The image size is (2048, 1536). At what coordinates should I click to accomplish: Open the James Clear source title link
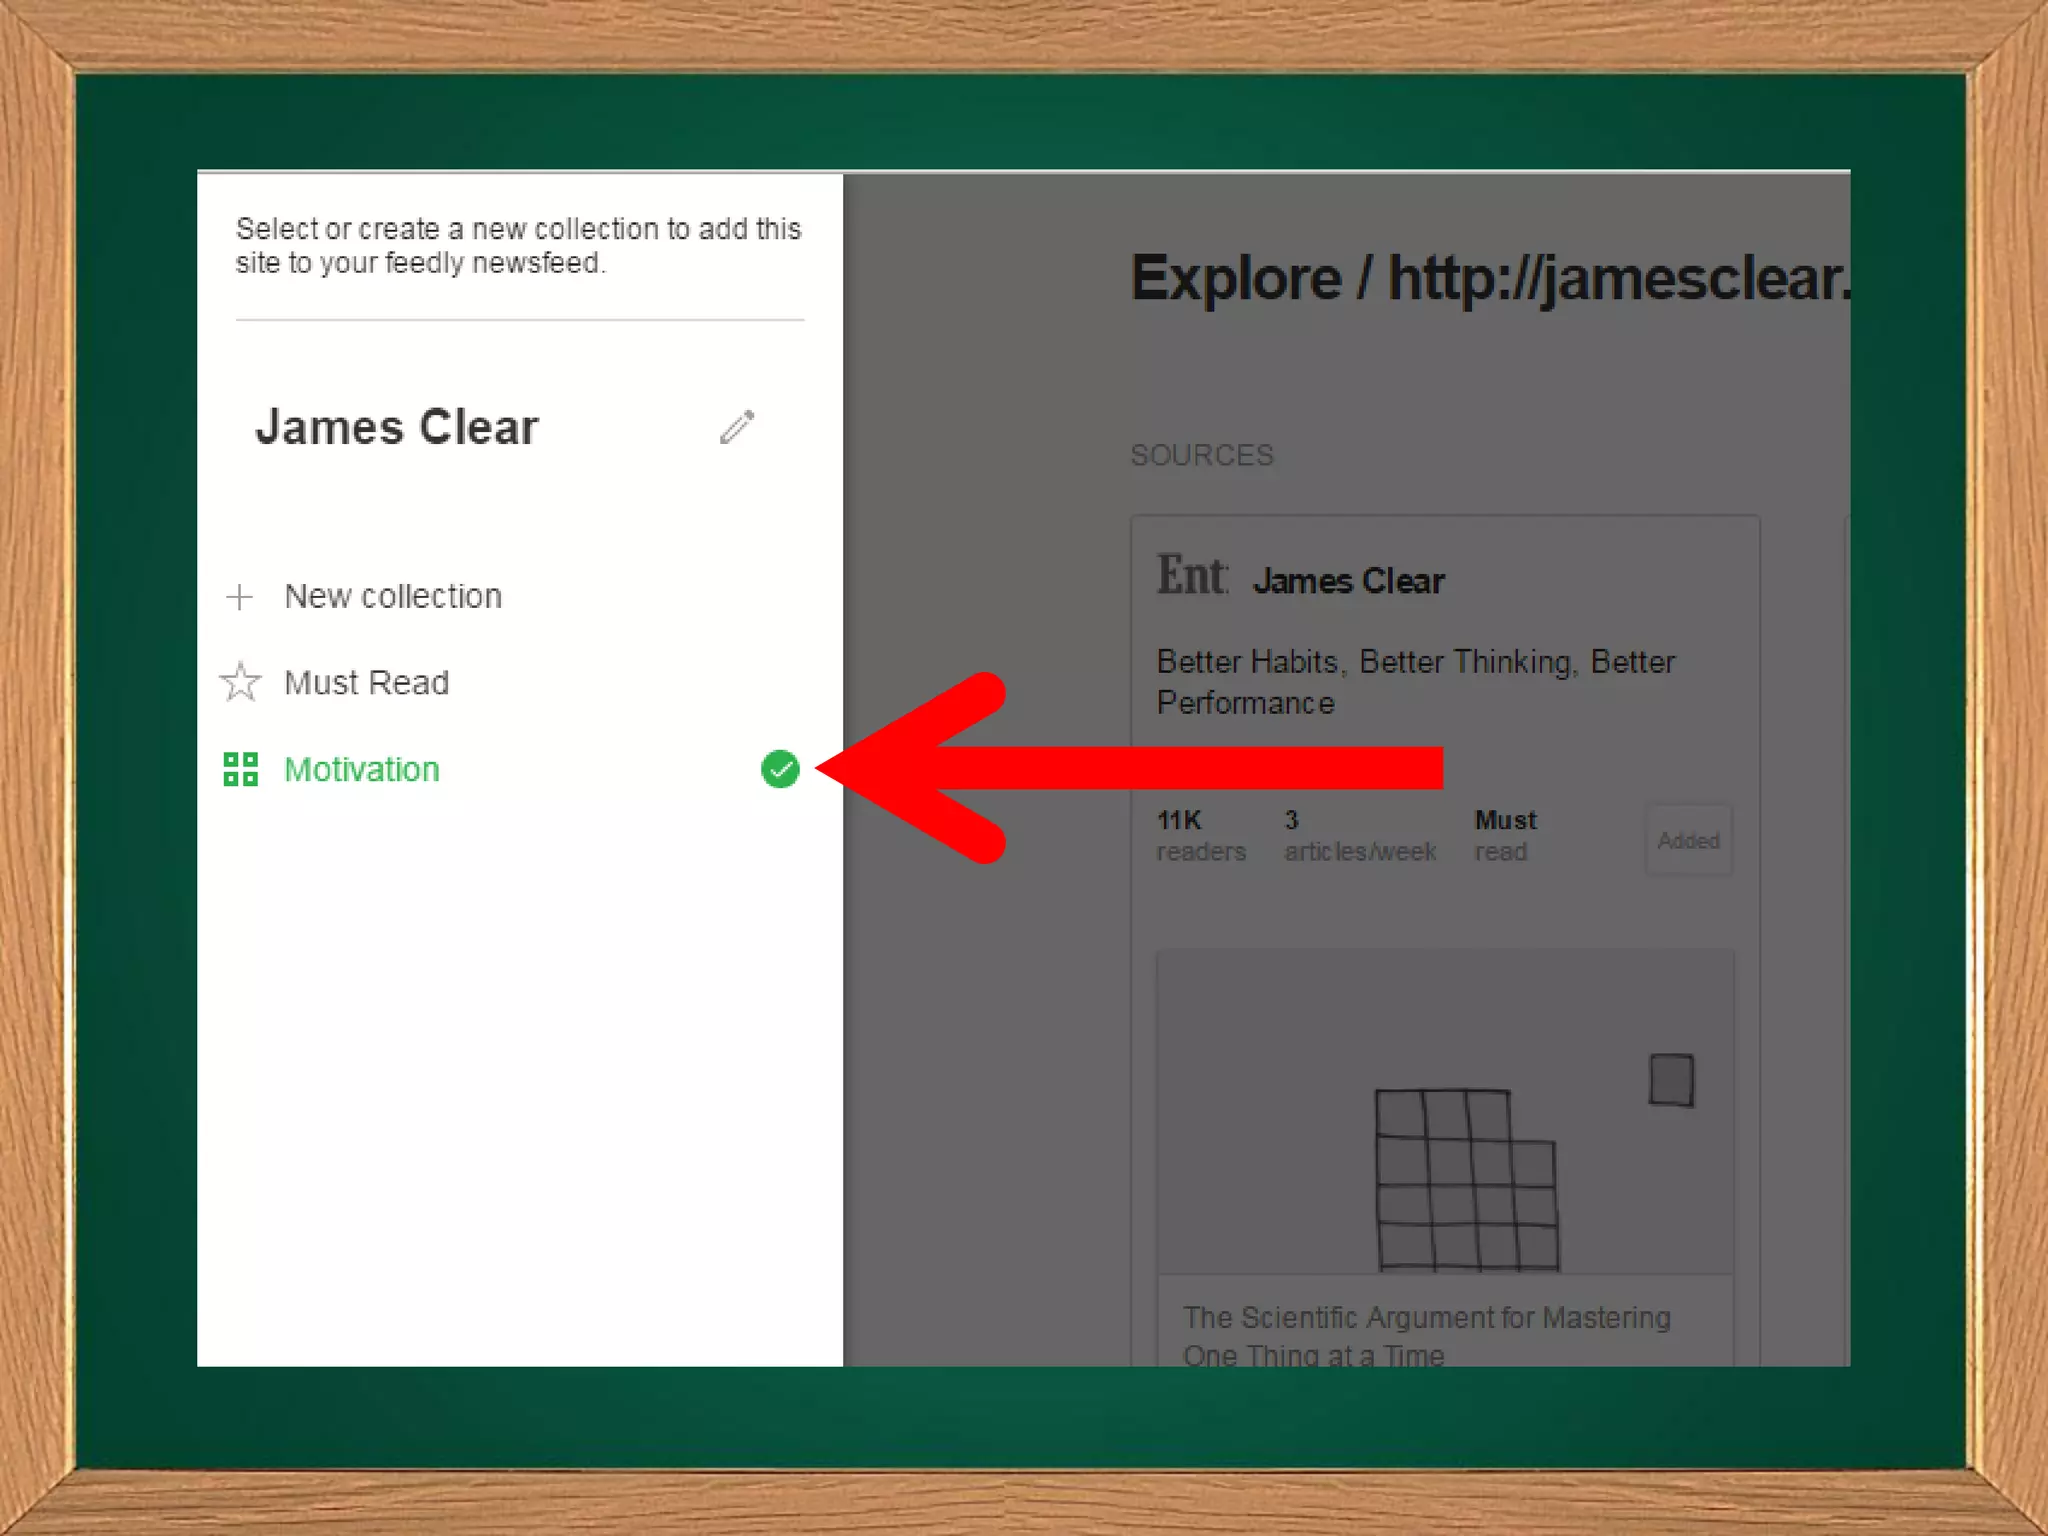tap(1348, 581)
